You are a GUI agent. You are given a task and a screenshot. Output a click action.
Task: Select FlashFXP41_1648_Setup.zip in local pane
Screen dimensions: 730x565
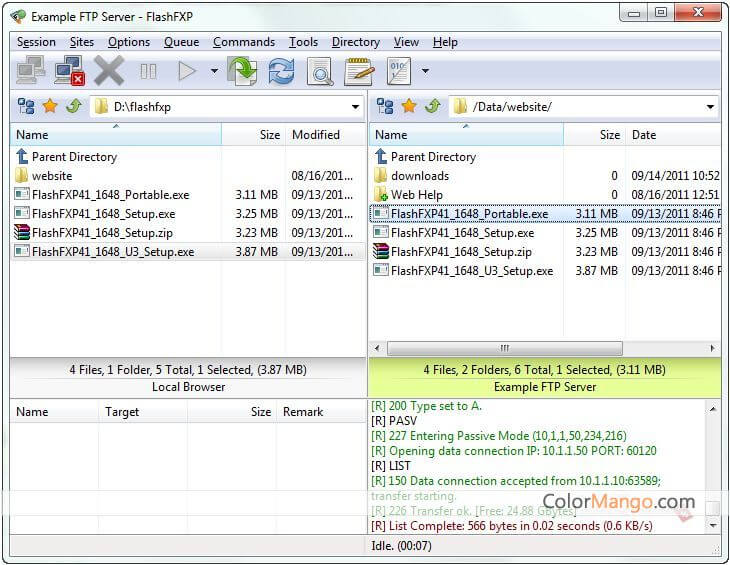[x=102, y=233]
